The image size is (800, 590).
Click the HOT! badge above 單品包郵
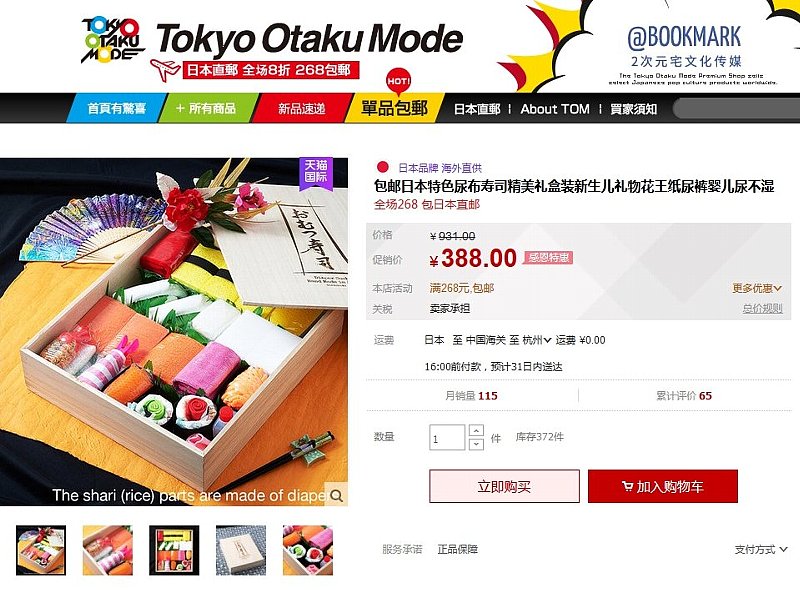click(x=398, y=81)
